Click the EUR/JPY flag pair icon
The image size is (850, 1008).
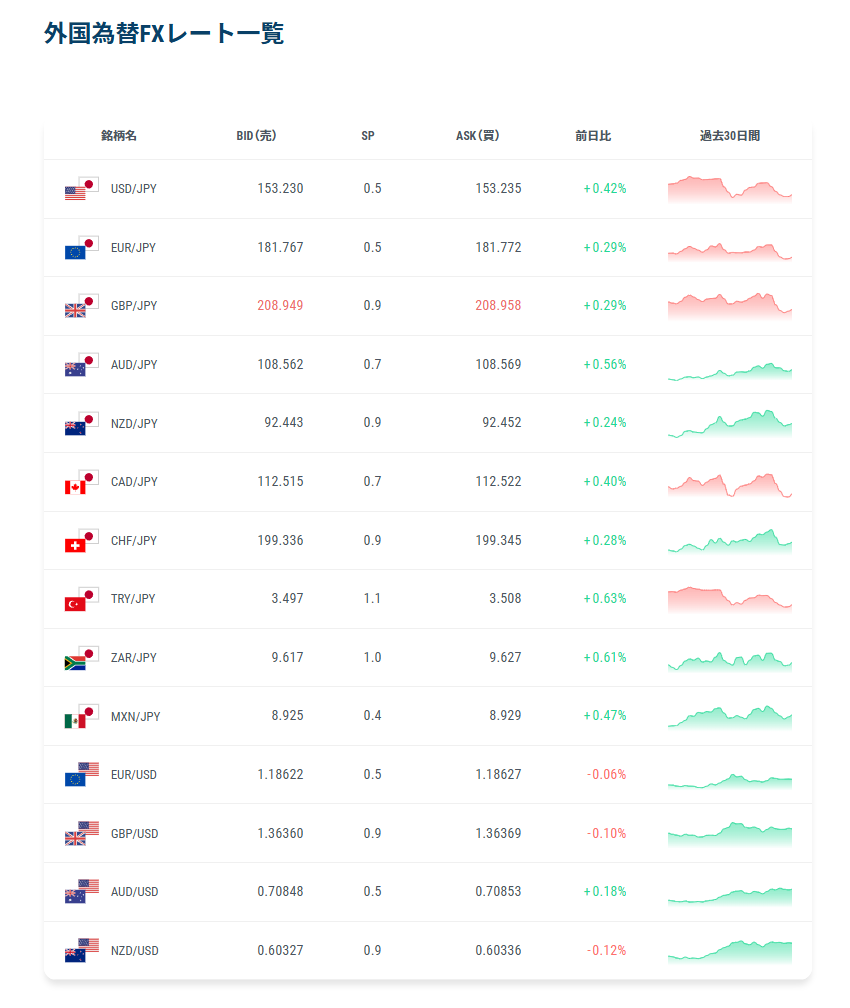[x=81, y=248]
